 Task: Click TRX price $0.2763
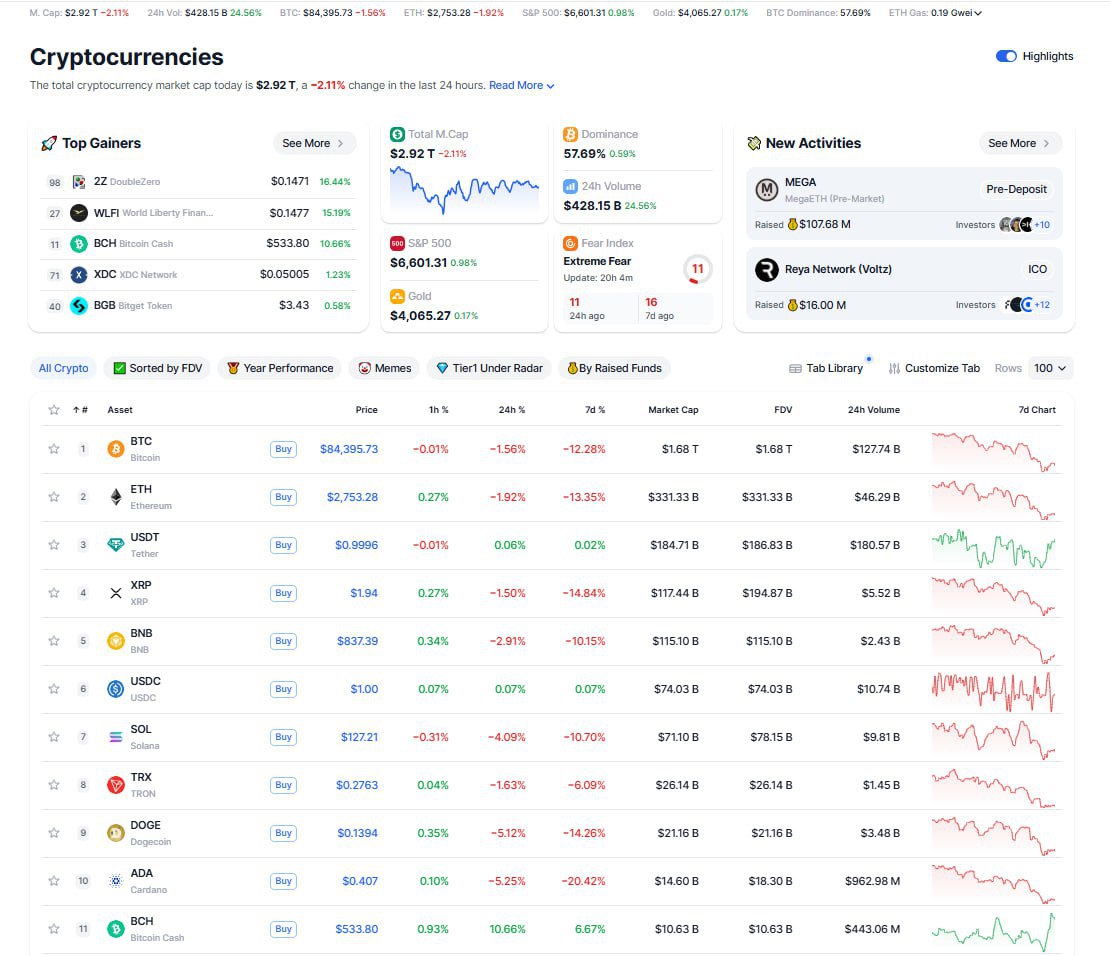357,785
